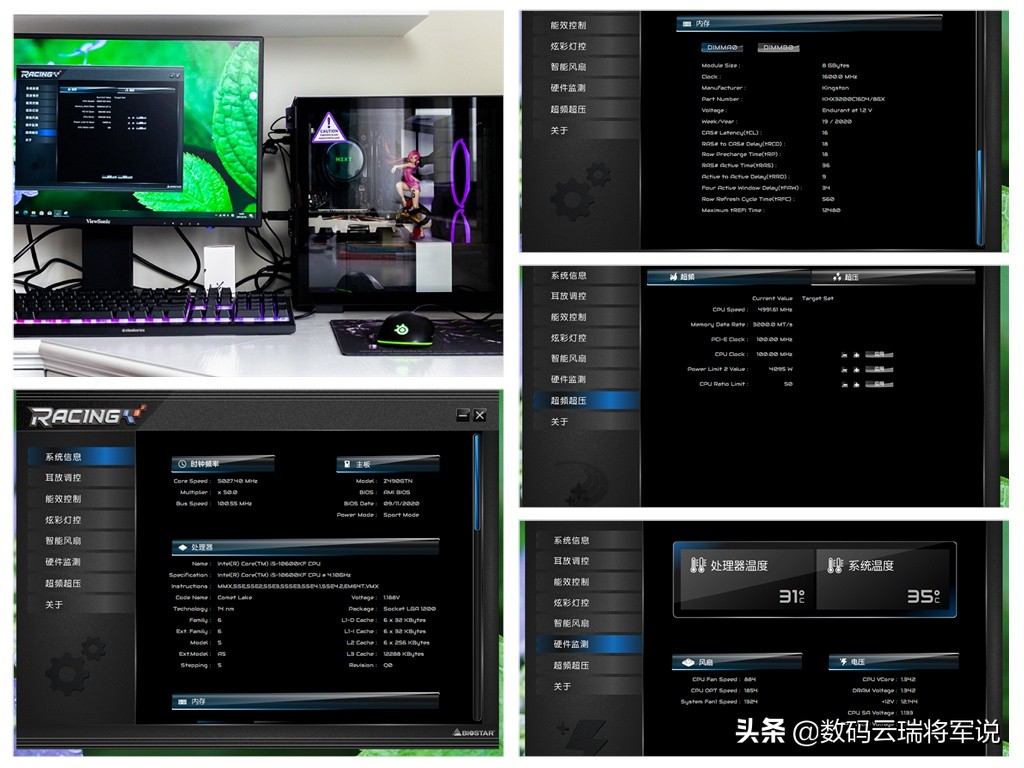Click the "Sport Mode" power mode value
Image resolution: width=1024 pixels, height=768 pixels.
point(401,515)
